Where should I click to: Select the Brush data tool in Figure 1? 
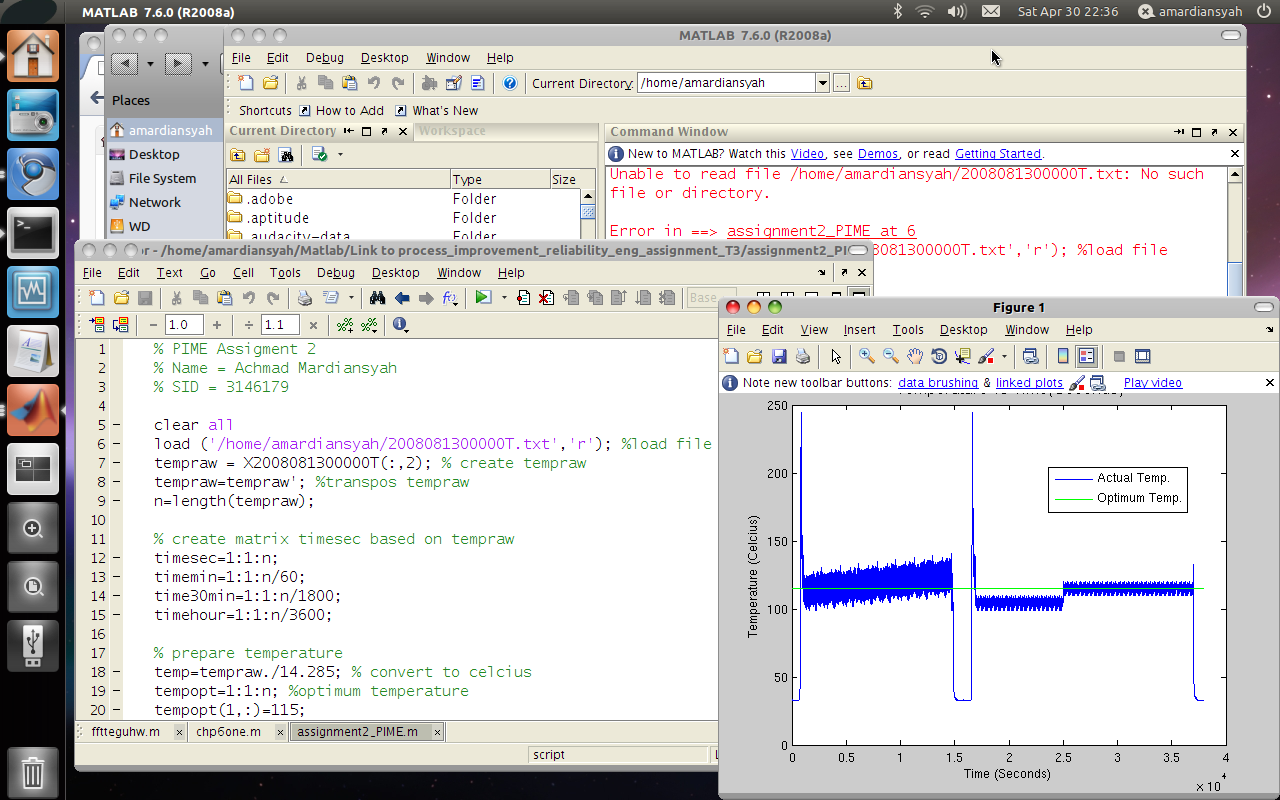[986, 356]
